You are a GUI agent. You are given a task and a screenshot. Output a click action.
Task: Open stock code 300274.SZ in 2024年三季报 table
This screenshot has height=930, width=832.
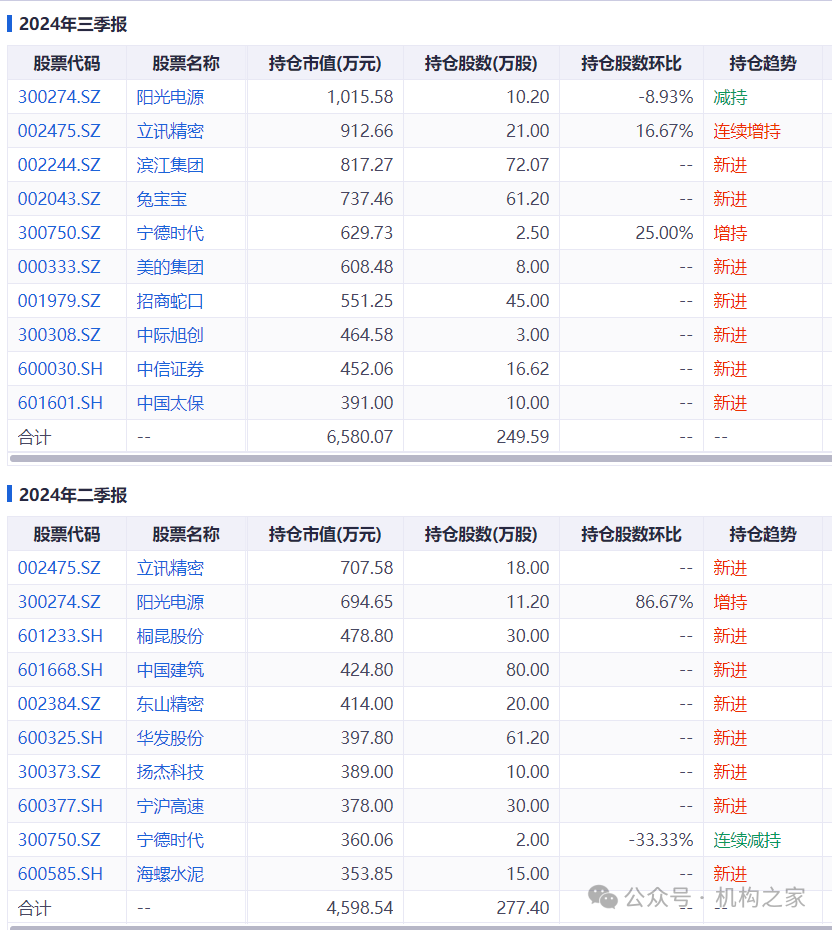point(59,97)
